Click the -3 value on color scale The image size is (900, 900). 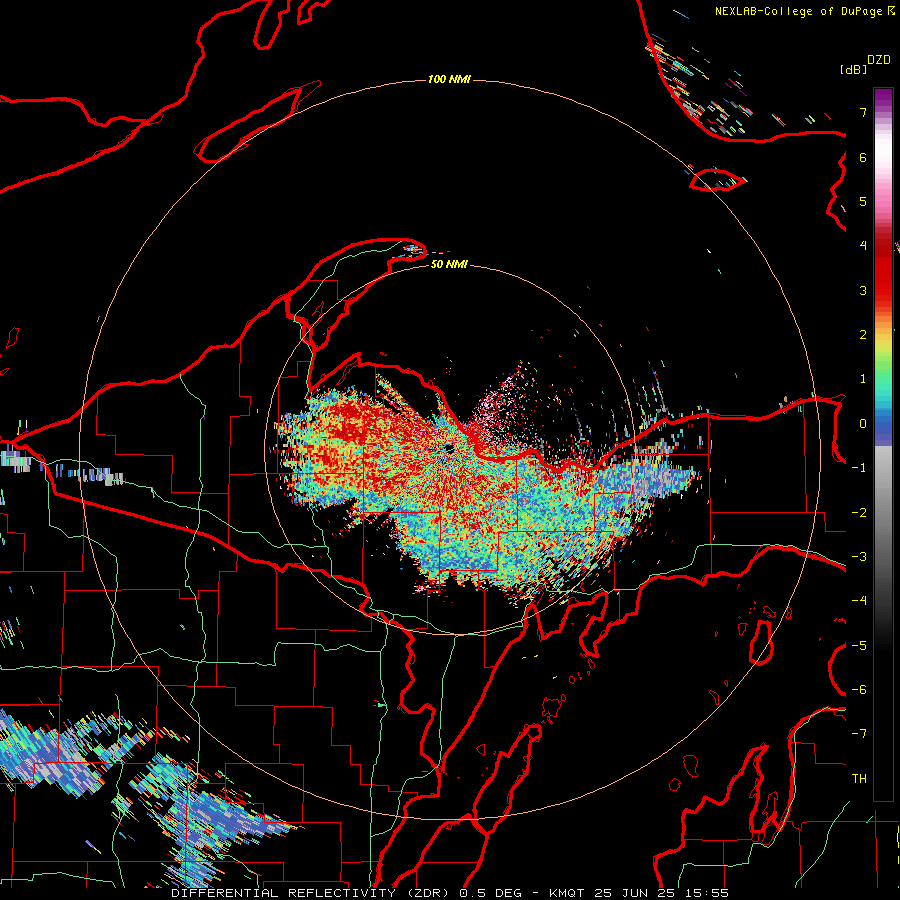[x=859, y=557]
